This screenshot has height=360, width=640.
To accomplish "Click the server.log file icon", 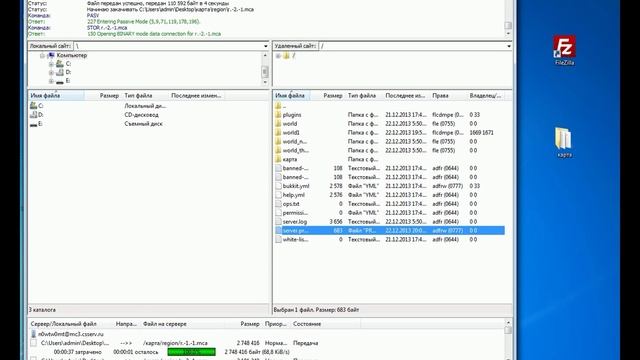I will (278, 222).
